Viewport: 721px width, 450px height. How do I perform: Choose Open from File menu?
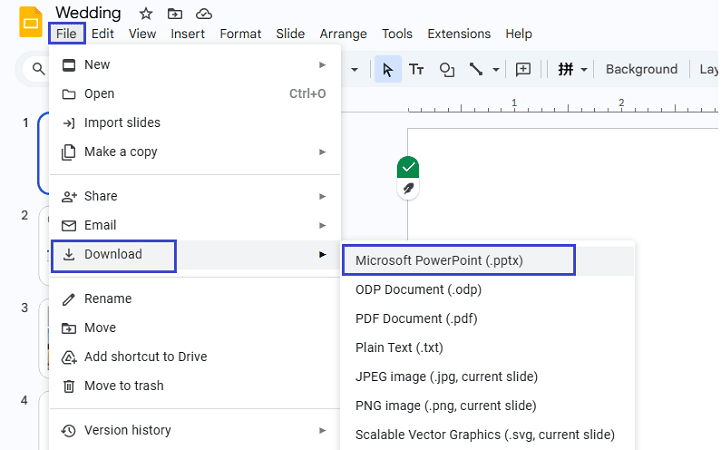click(195, 94)
